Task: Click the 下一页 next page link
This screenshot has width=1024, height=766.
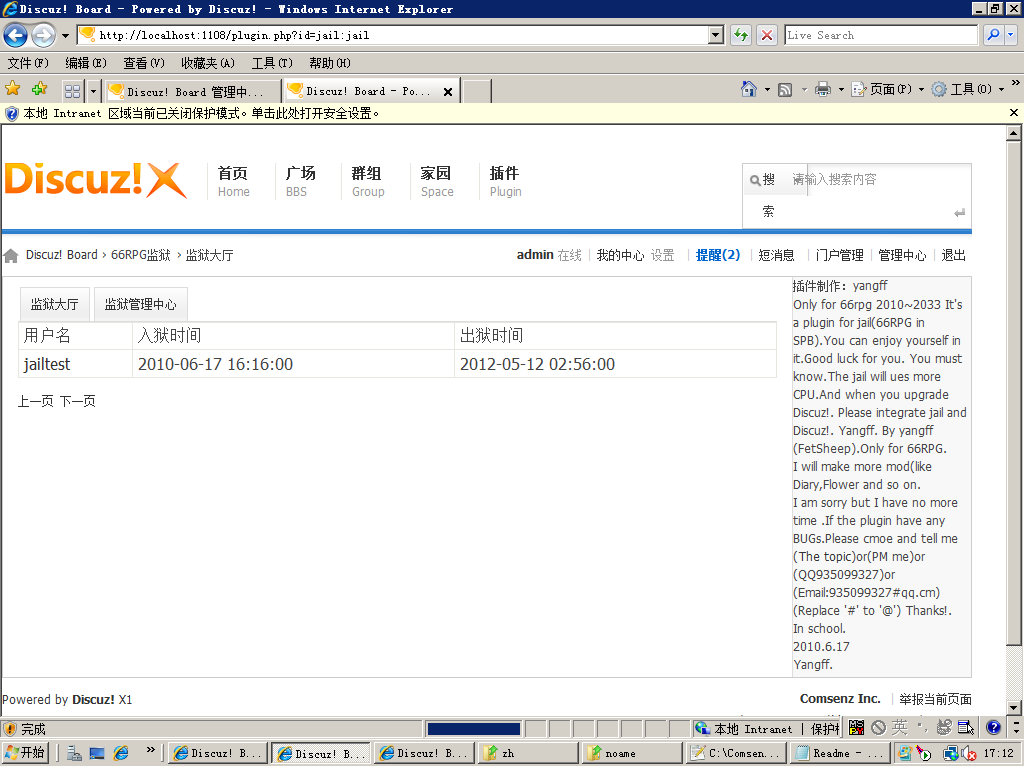Action: [x=78, y=401]
